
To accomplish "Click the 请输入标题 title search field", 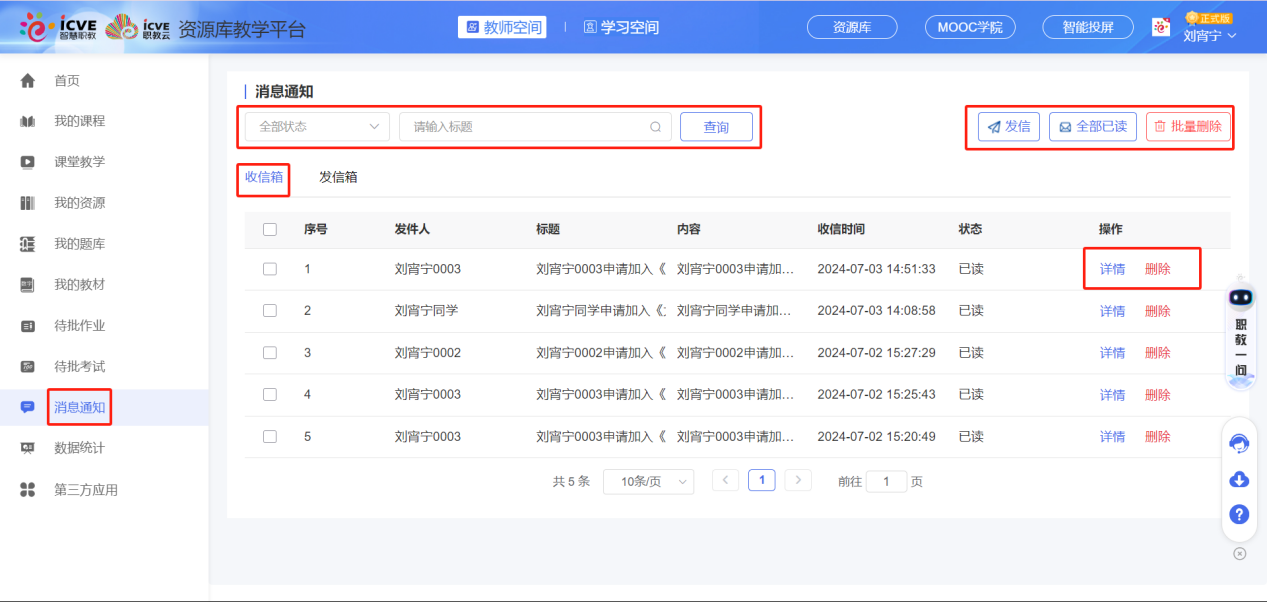I will click(535, 126).
